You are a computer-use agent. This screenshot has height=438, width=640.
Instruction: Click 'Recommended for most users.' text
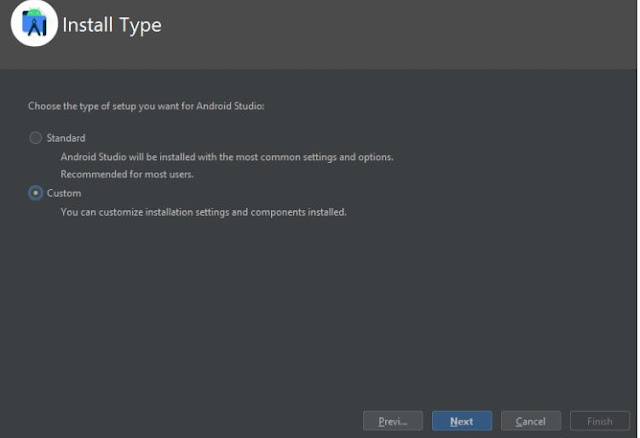[127, 174]
